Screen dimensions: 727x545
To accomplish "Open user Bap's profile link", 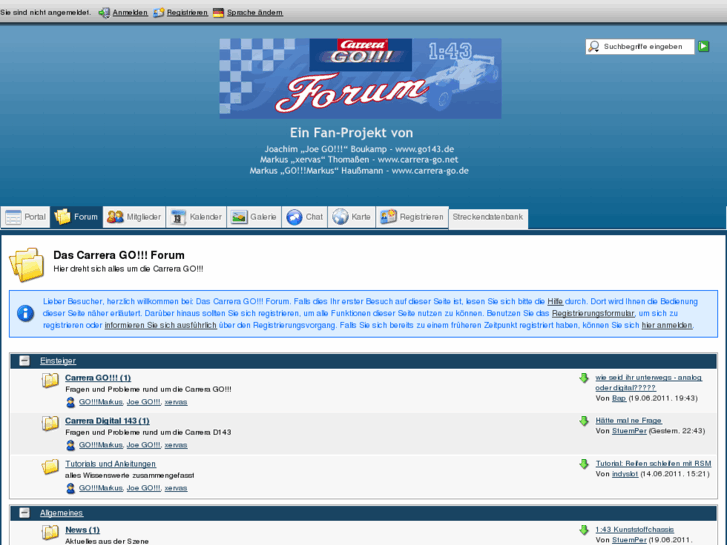I will click(619, 398).
